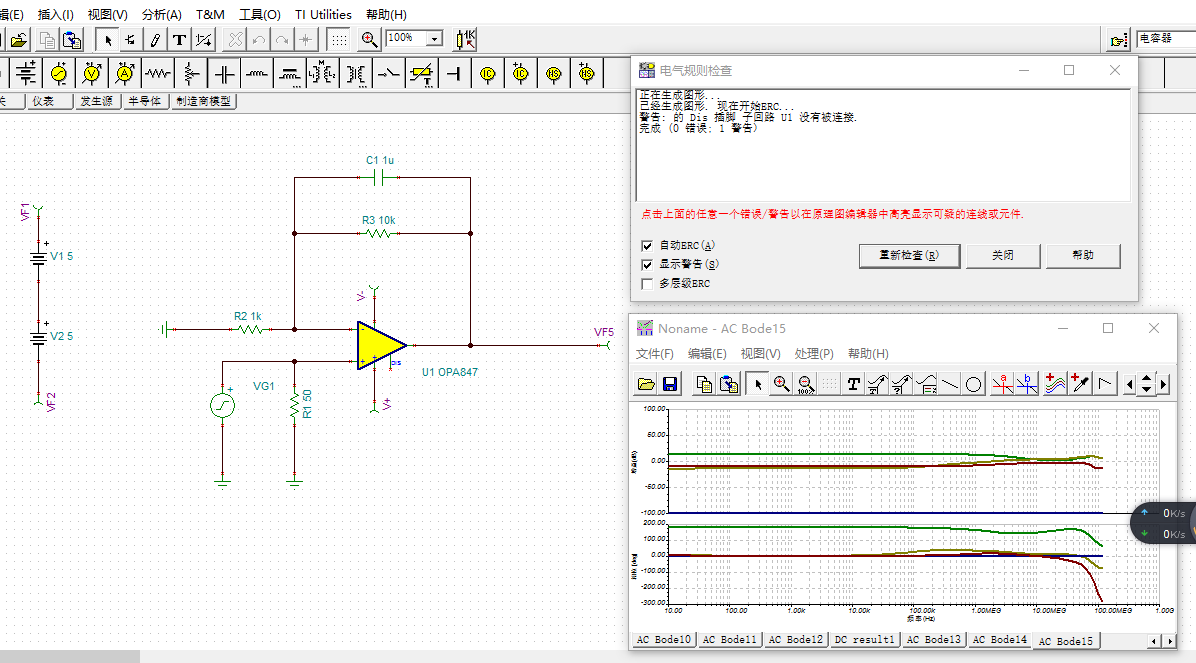
Task: Toggle the 显示警告 checkbox
Action: click(647, 265)
